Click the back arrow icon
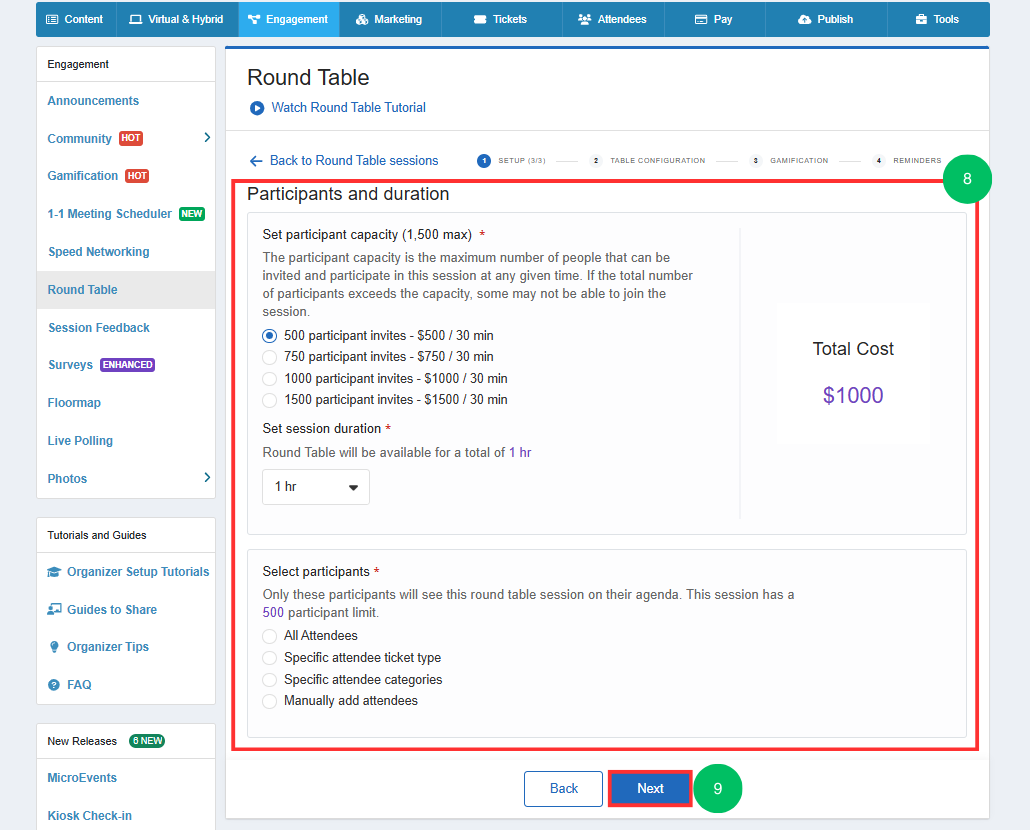This screenshot has height=830, width=1030. point(256,161)
